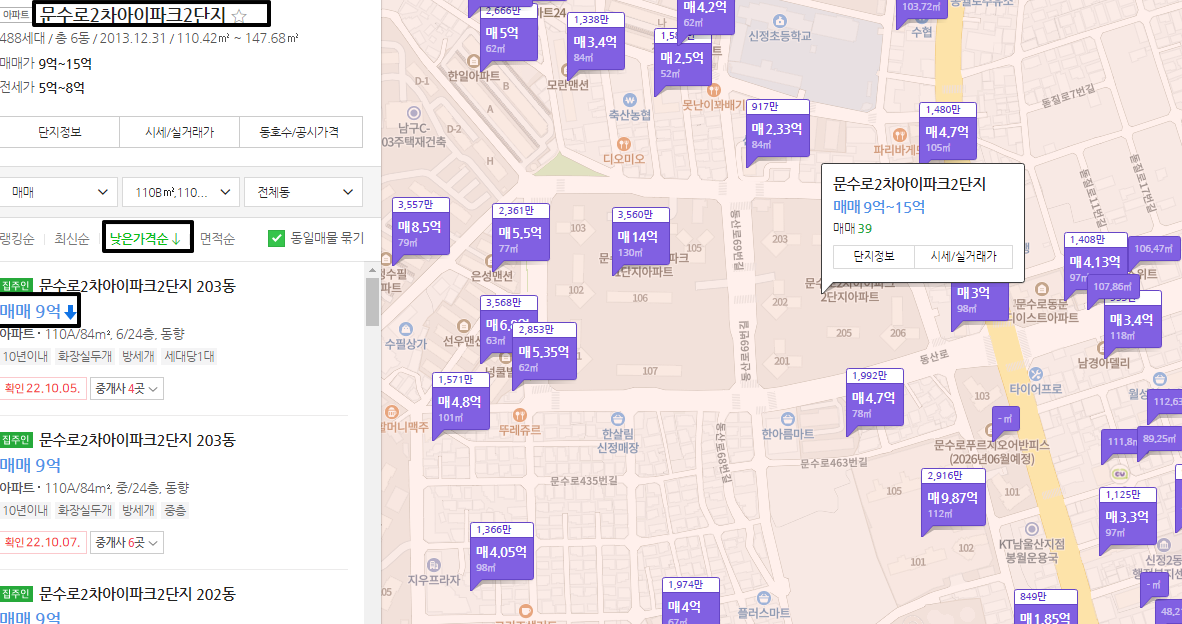Open the 동호수/공시가격 tab
This screenshot has height=624, width=1182.
(x=301, y=132)
